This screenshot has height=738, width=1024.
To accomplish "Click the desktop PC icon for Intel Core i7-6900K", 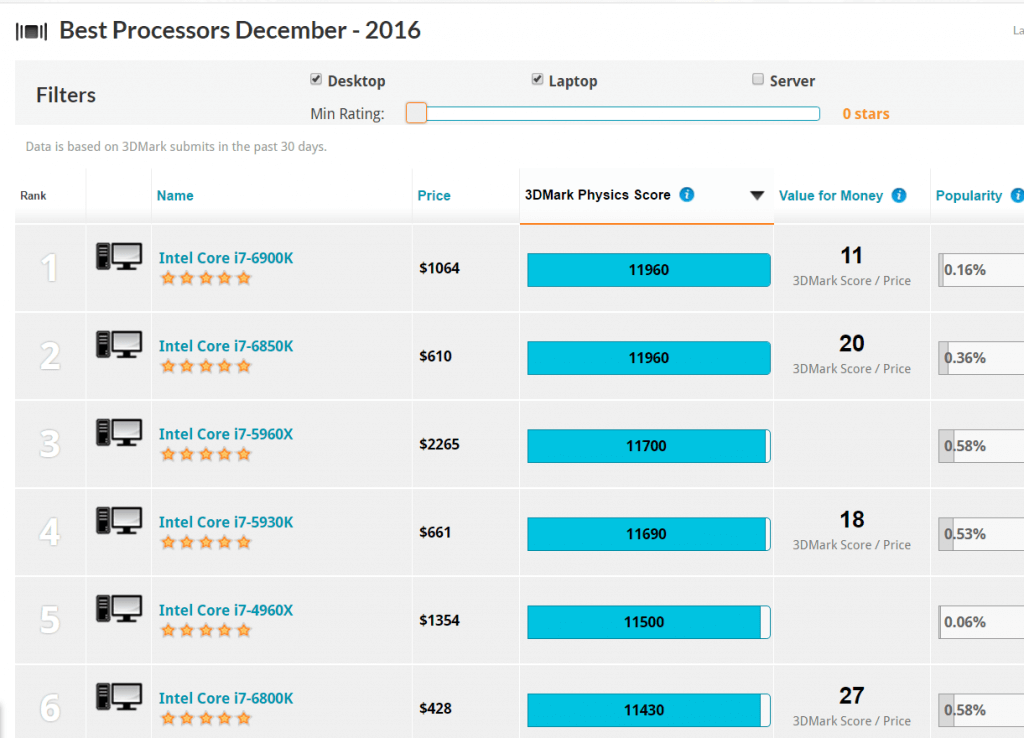I will pyautogui.click(x=119, y=256).
